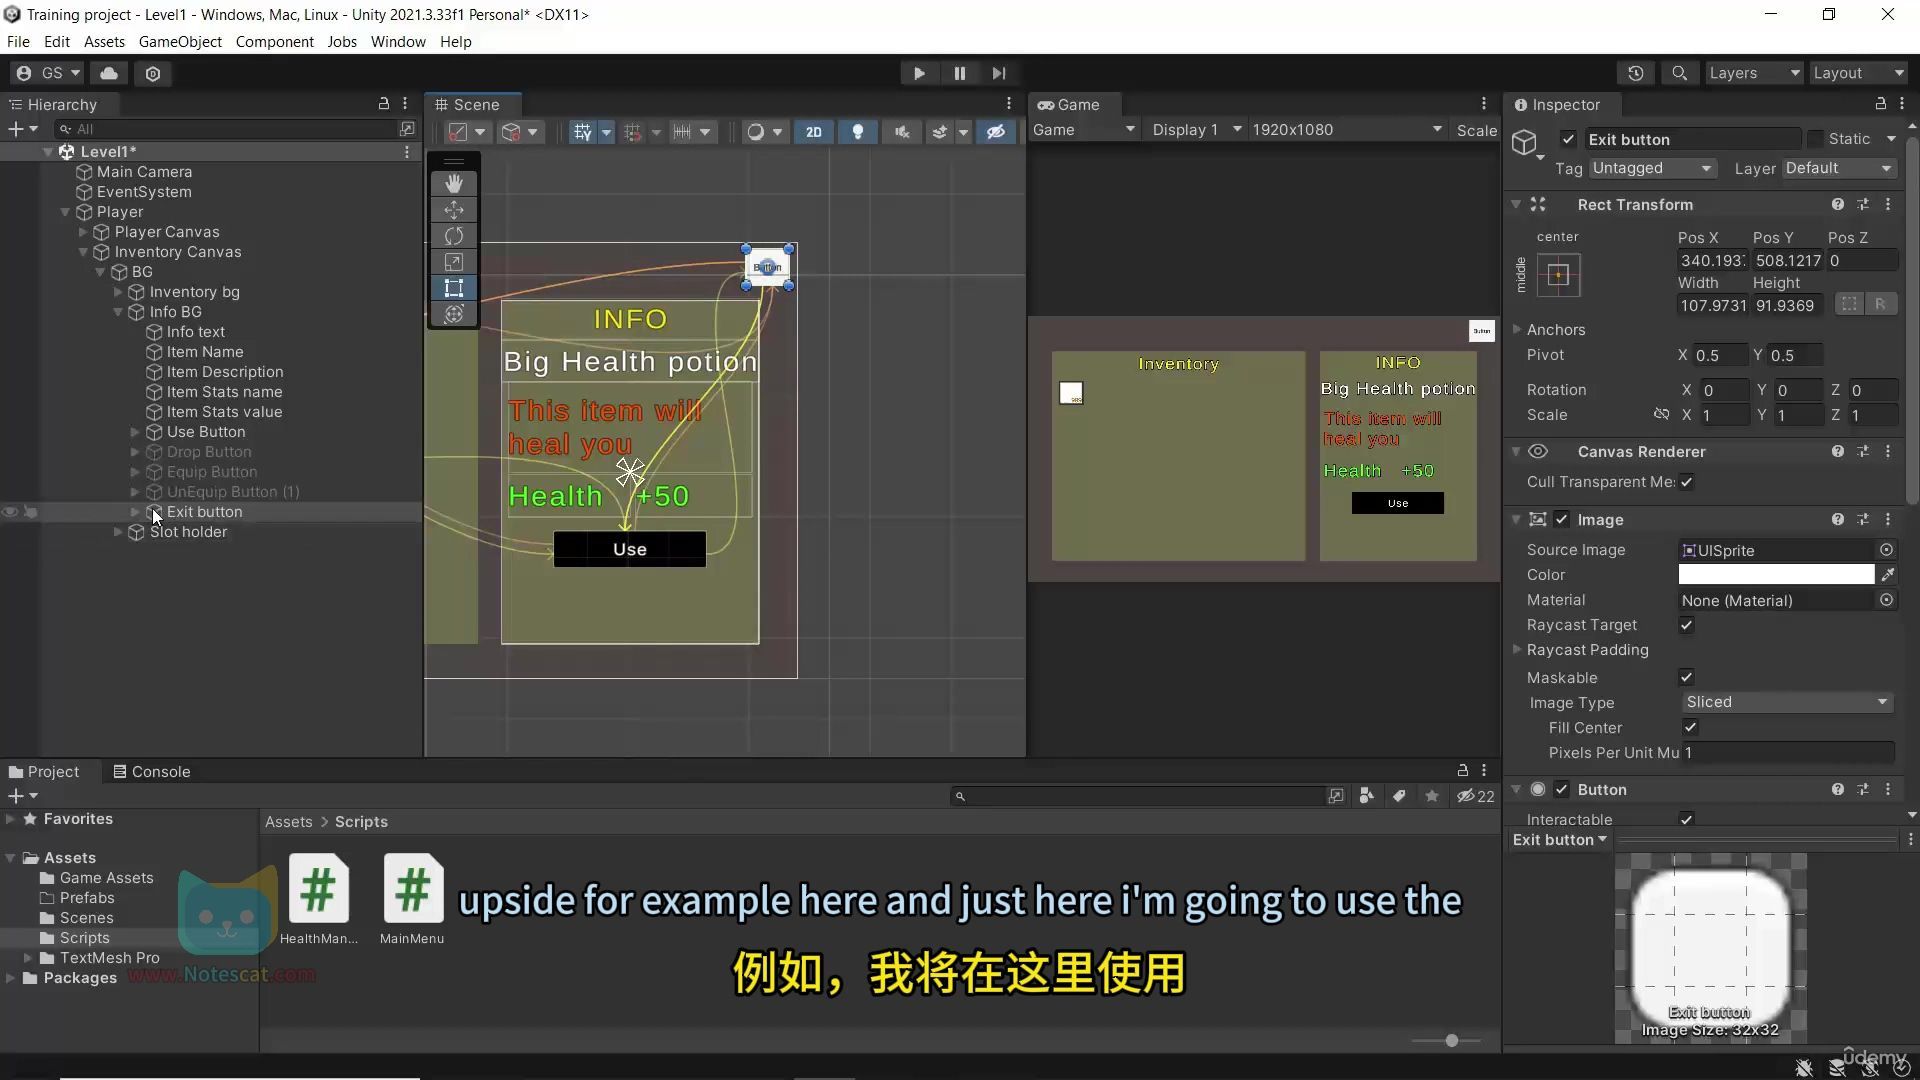The width and height of the screenshot is (1920, 1080).
Task: Click the HealthManager script asset
Action: click(318, 899)
